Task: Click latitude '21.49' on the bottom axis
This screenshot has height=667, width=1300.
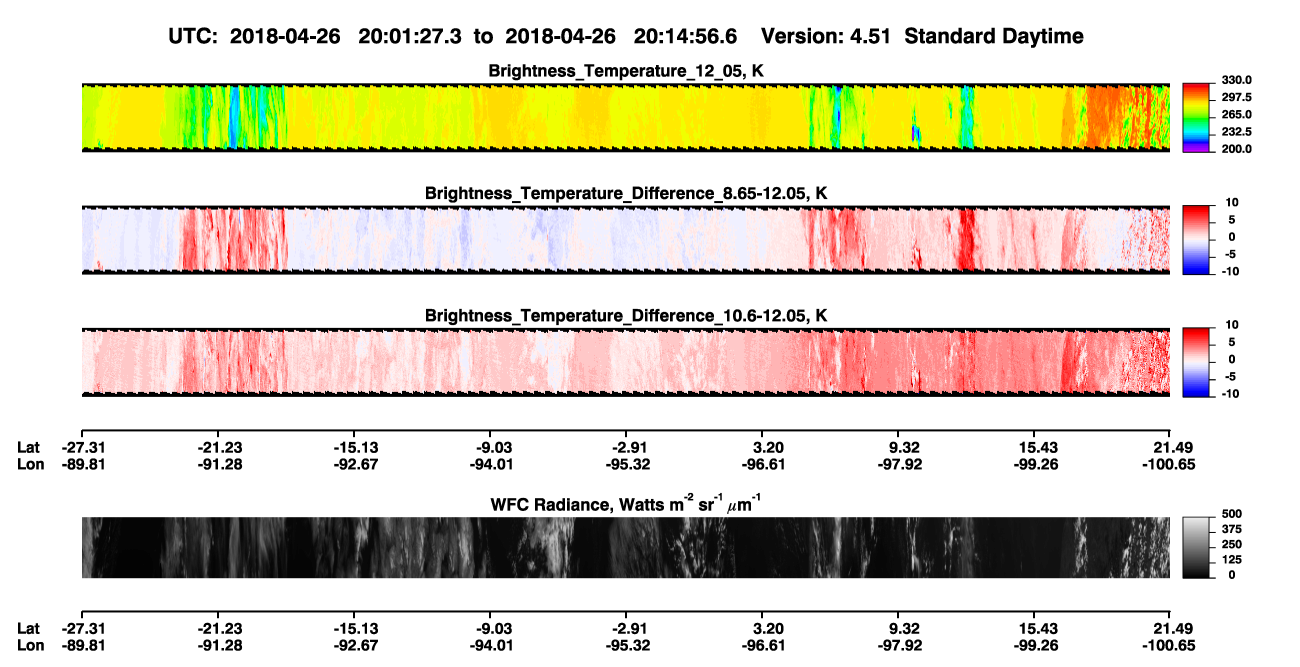Action: click(x=1173, y=628)
